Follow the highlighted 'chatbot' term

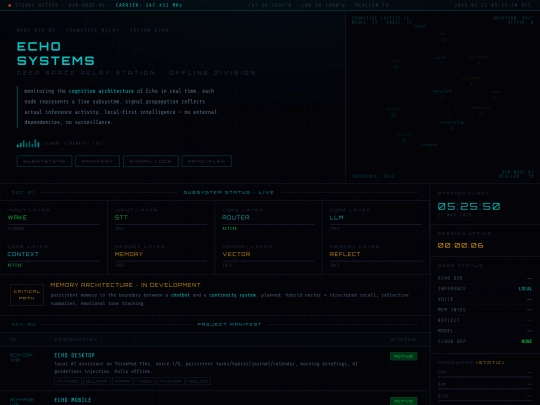pos(180,295)
